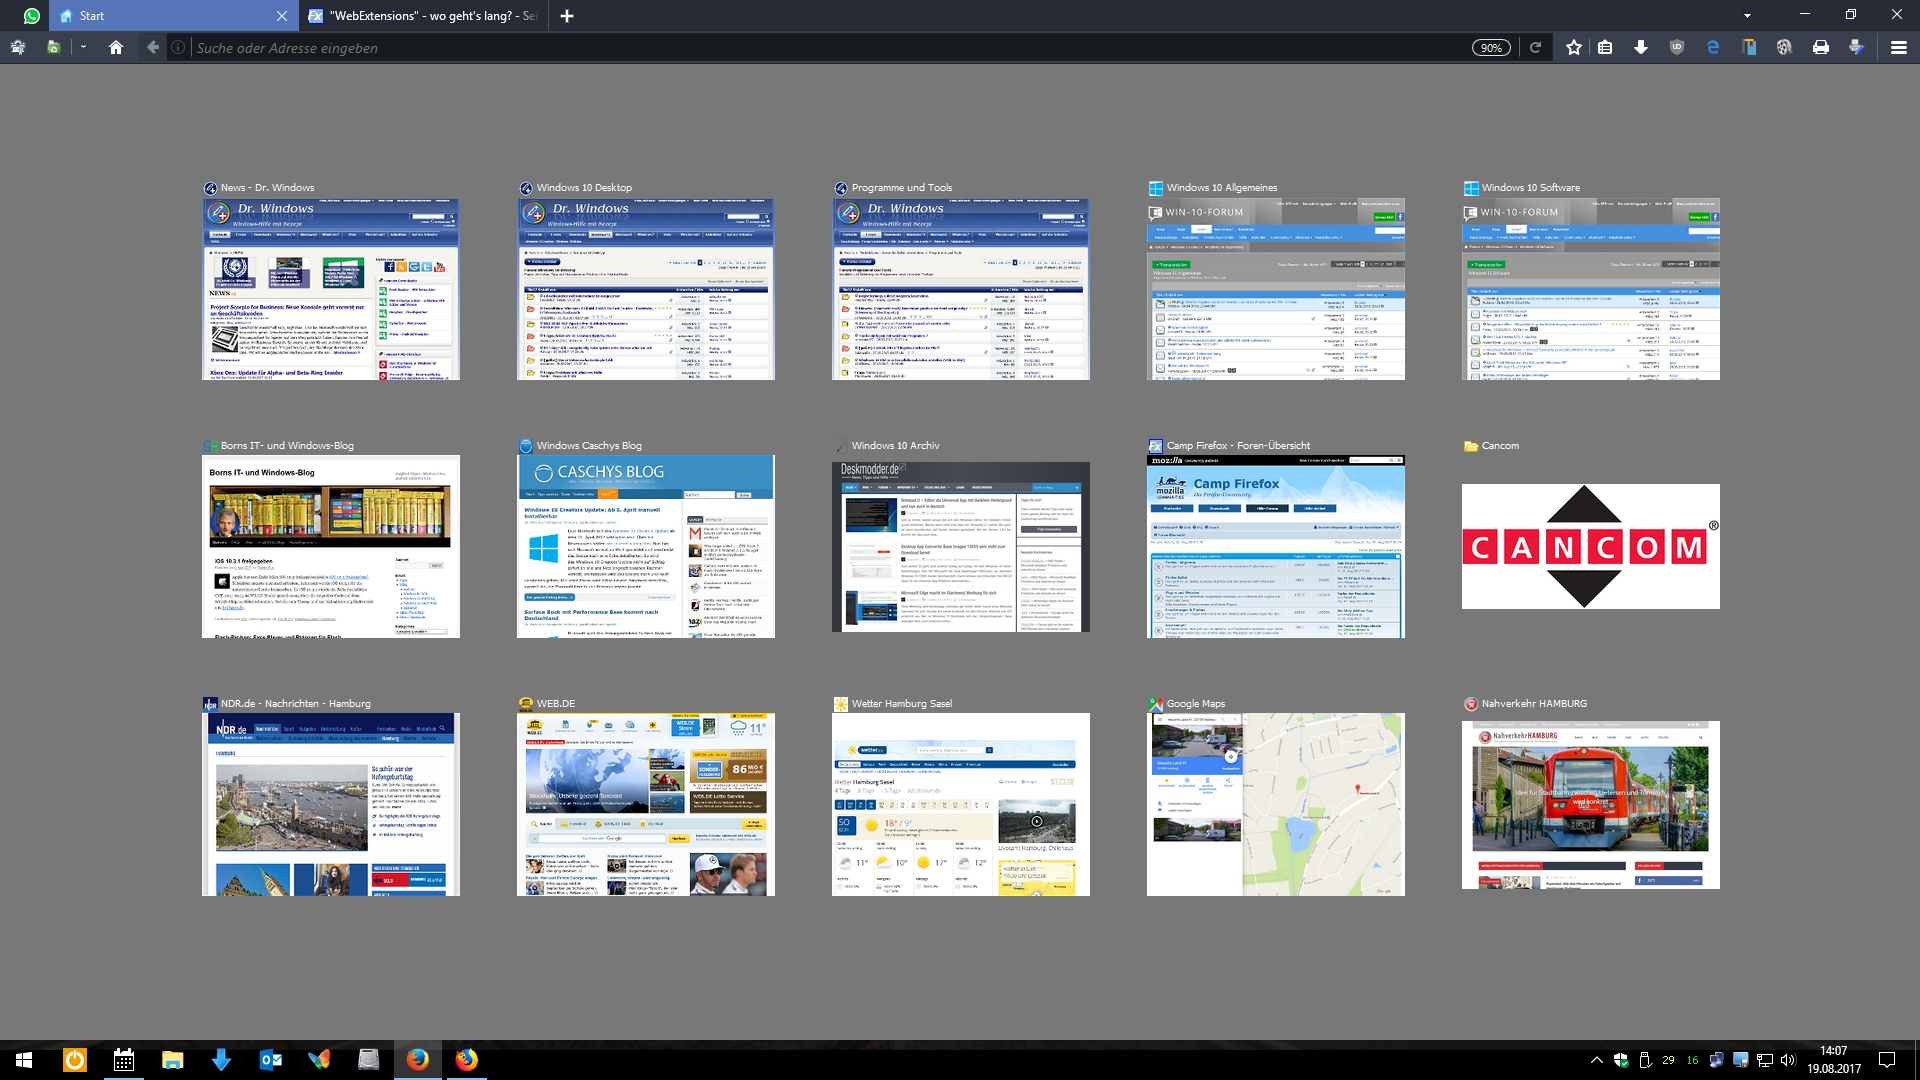
Task: Open the Cancom speed dial tile
Action: click(x=1590, y=546)
